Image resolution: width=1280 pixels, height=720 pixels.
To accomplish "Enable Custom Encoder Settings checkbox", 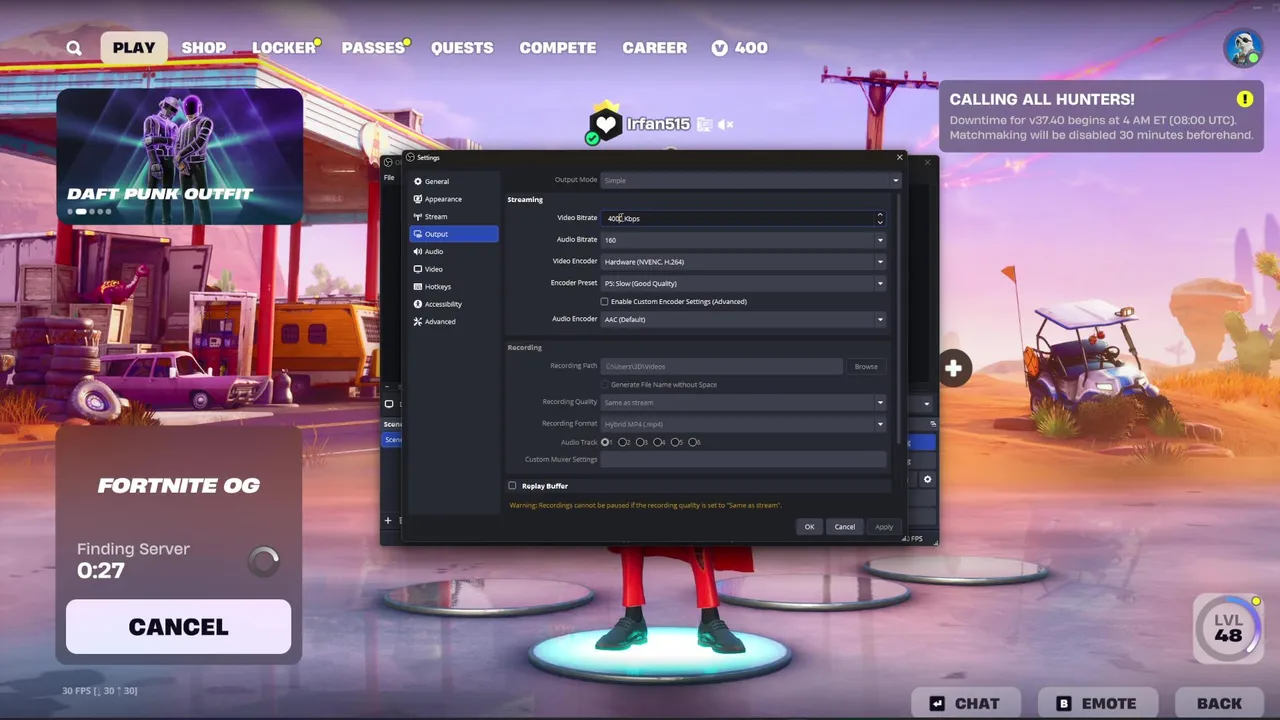I will pos(604,301).
